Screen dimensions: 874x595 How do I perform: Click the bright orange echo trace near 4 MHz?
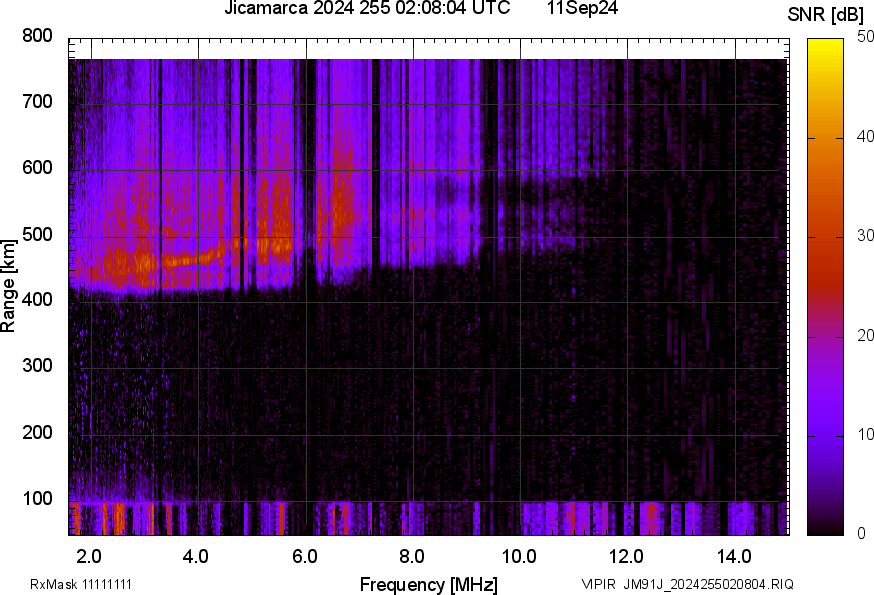point(190,259)
